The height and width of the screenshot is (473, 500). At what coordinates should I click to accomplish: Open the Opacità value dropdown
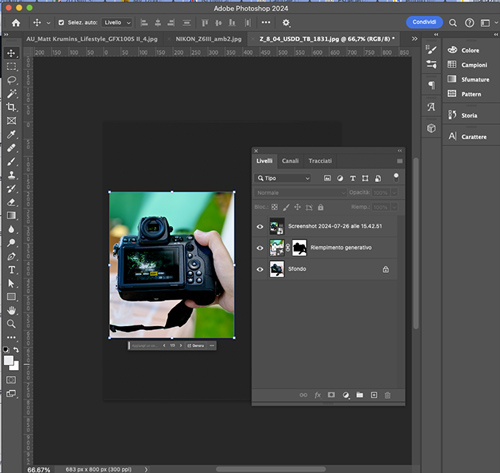394,193
